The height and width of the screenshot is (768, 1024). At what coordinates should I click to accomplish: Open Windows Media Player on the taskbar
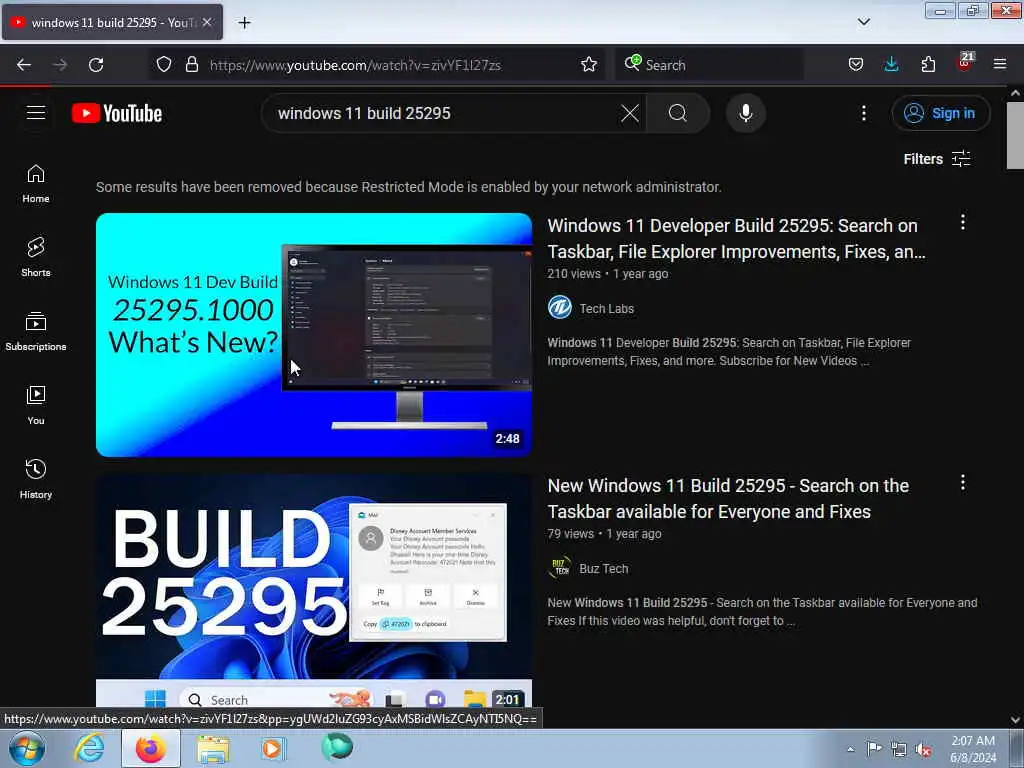pos(273,748)
